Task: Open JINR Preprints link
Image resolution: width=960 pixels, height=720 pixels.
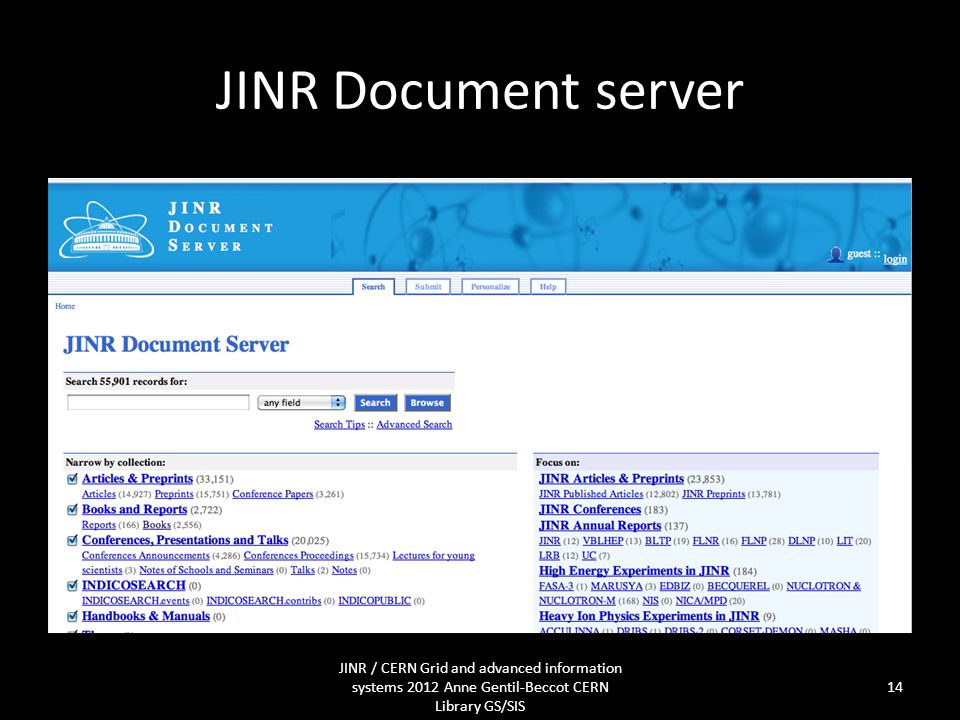Action: pyautogui.click(x=713, y=494)
